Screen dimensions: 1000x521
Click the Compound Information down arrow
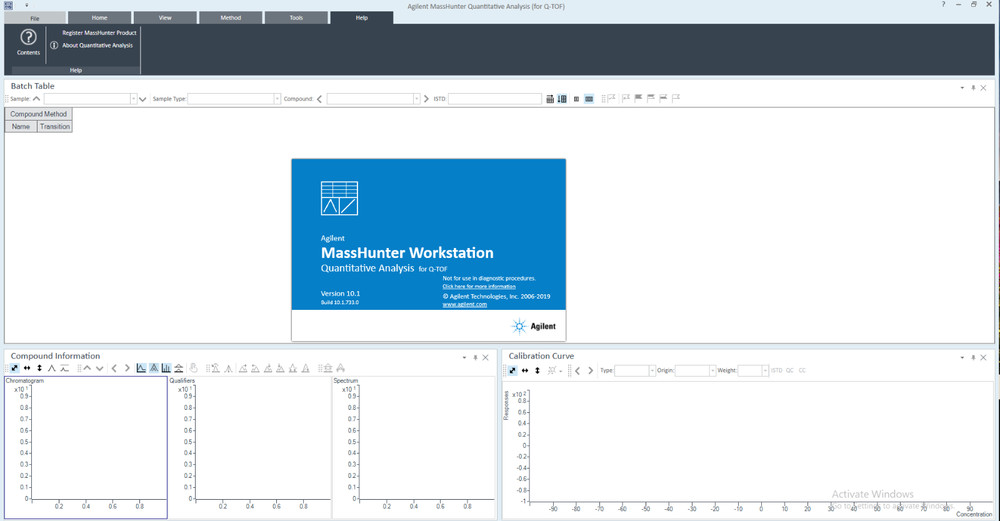click(99, 368)
